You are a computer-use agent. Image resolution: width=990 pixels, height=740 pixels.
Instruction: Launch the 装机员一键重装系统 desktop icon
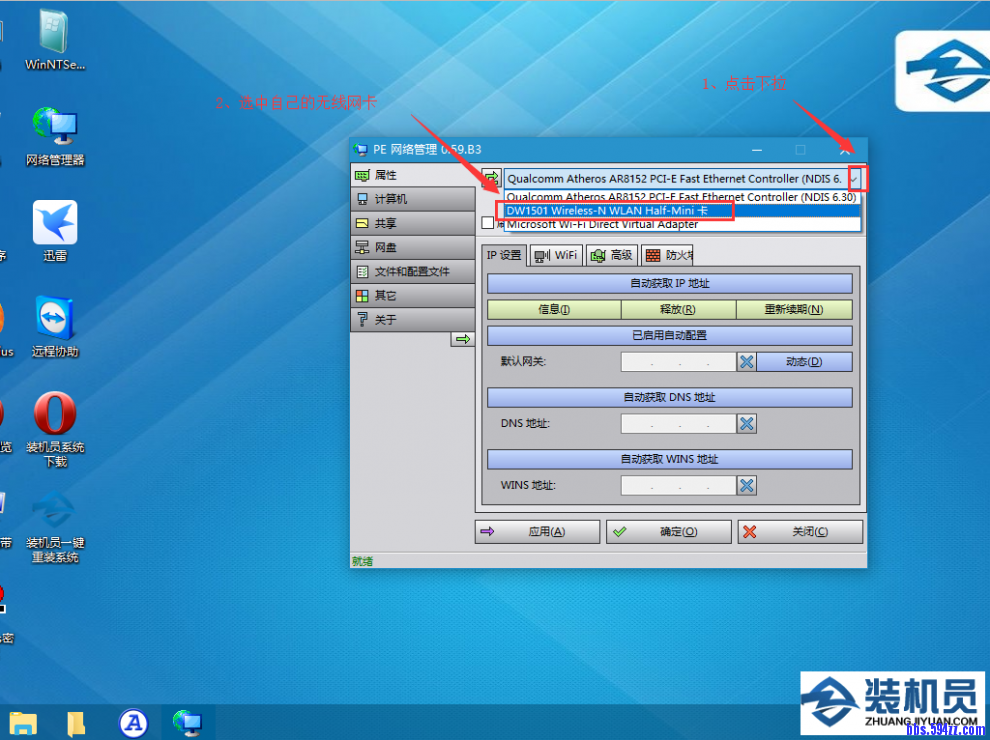coord(54,510)
